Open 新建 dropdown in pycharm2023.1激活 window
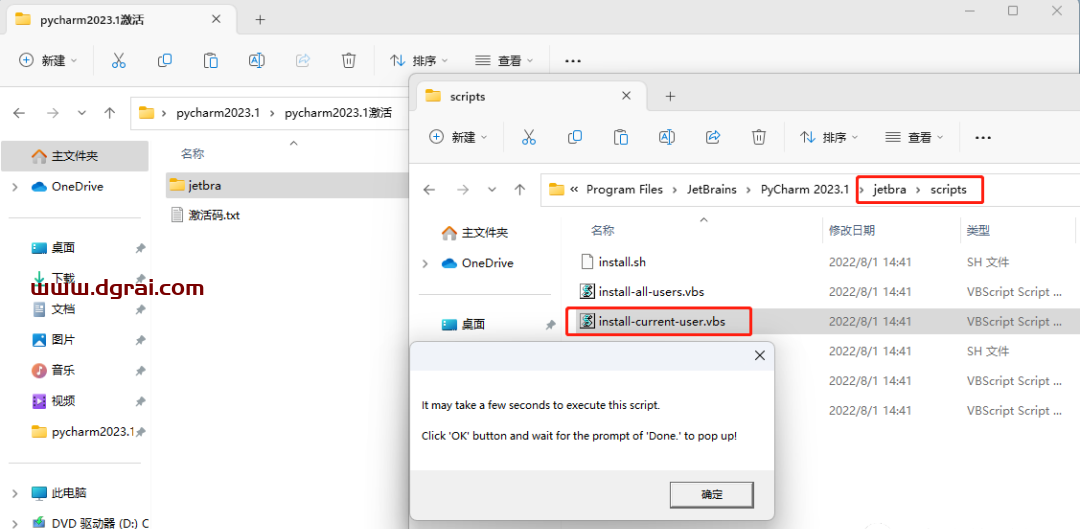This screenshot has width=1080, height=529. (48, 61)
